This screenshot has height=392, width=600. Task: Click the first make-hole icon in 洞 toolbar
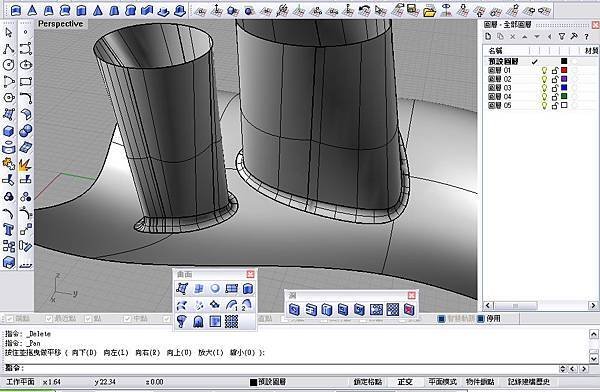coord(294,309)
